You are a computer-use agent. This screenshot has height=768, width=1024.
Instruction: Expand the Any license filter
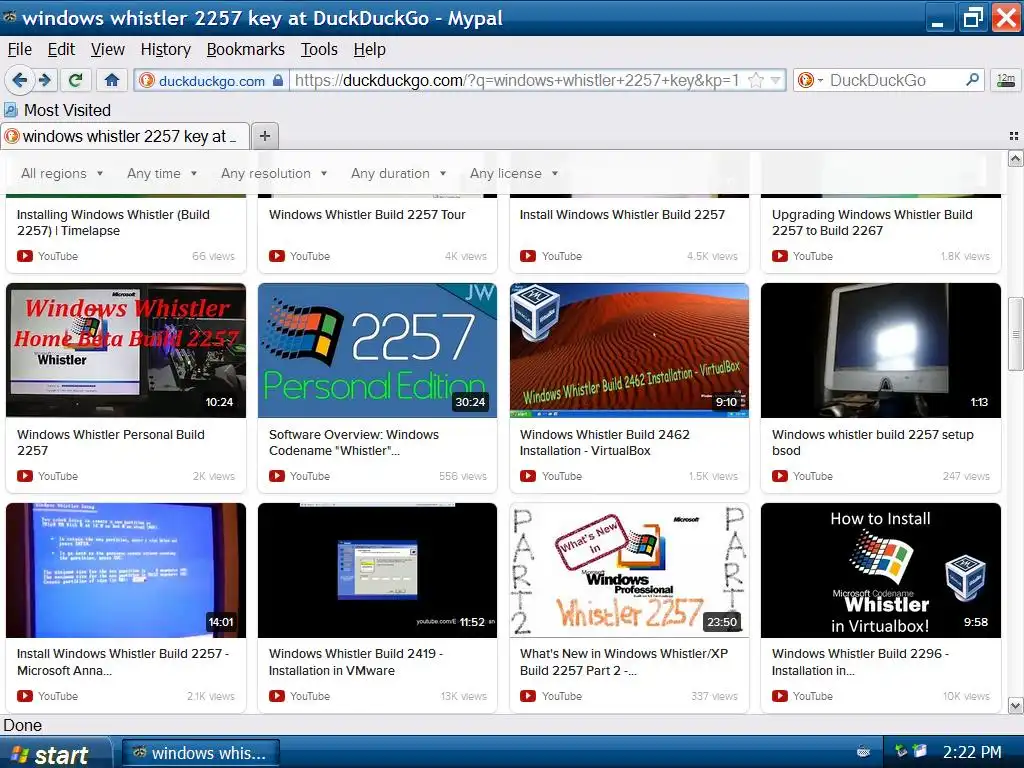[514, 173]
